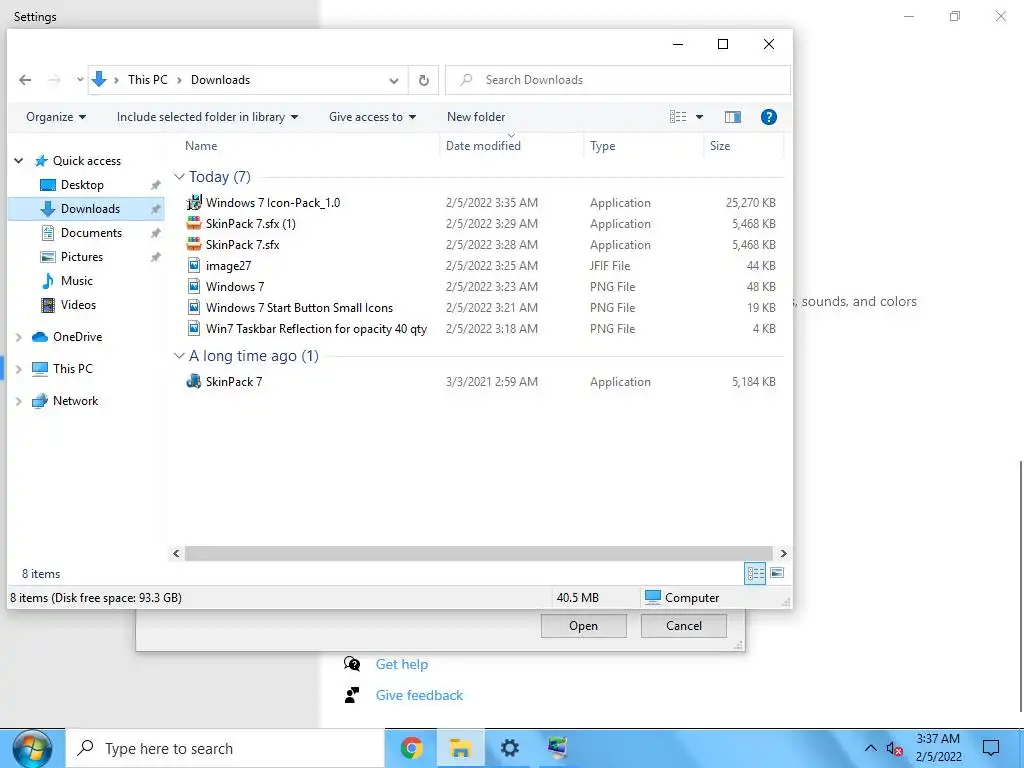Sort by the Size column header
The image size is (1024, 768).
[720, 146]
